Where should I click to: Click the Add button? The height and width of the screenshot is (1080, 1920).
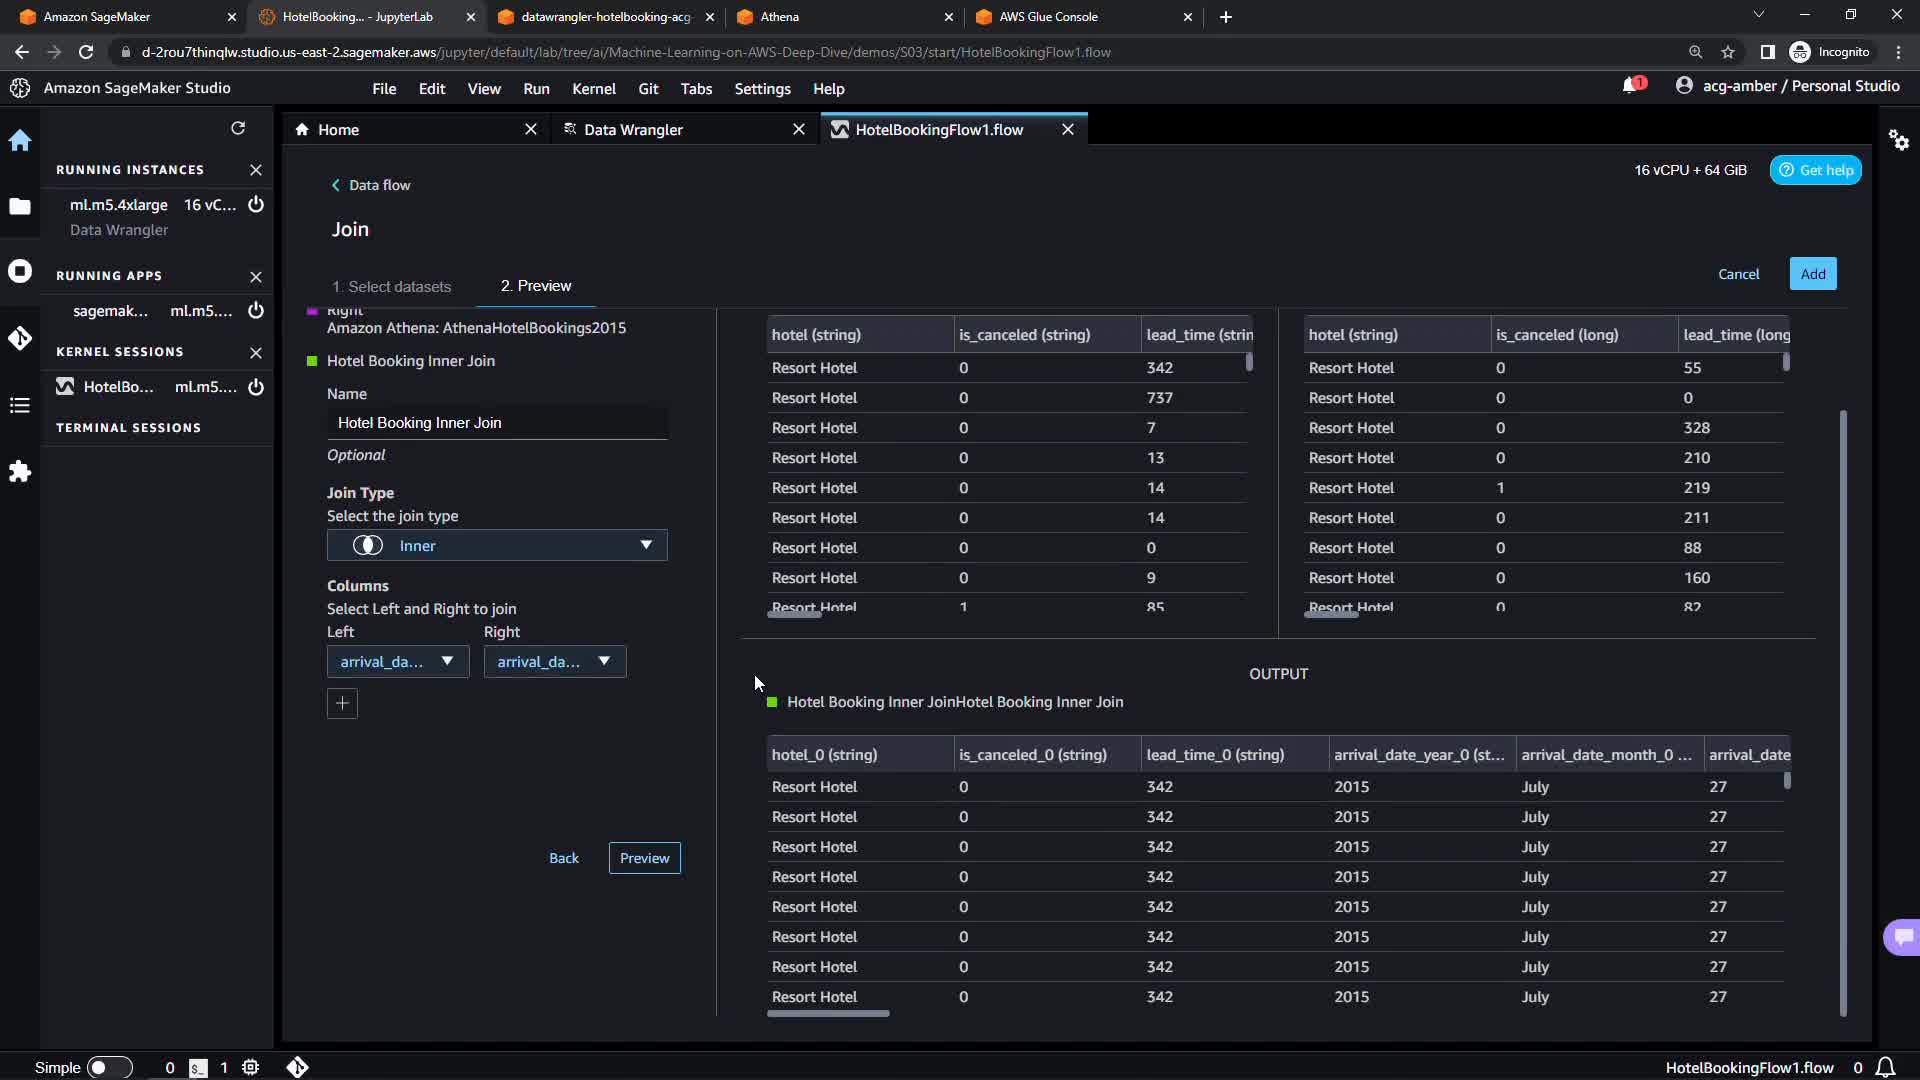pyautogui.click(x=1812, y=274)
